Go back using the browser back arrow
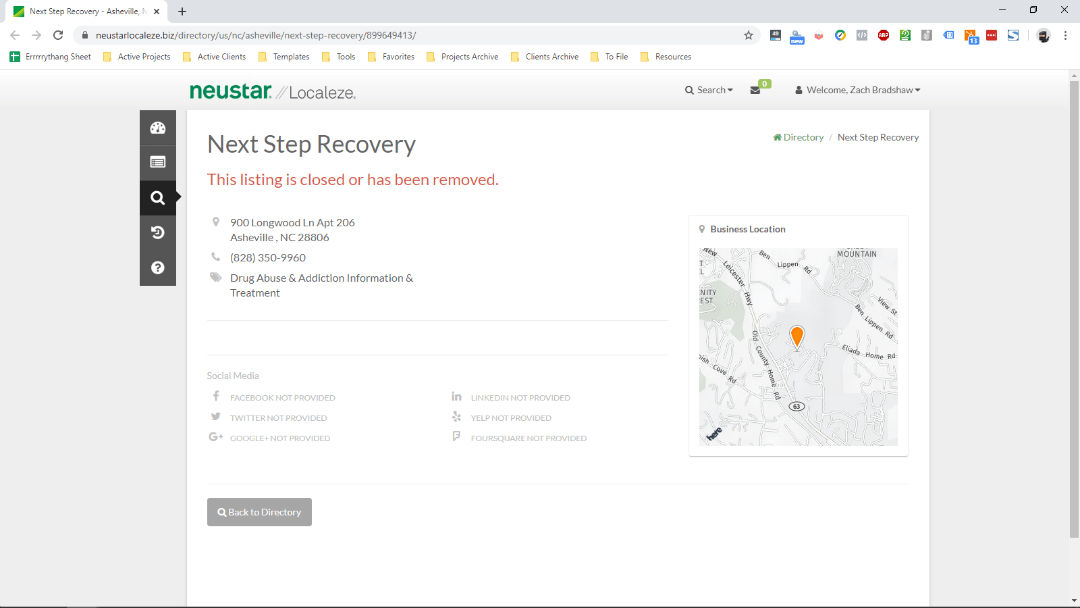The image size is (1080, 608). coord(15,35)
